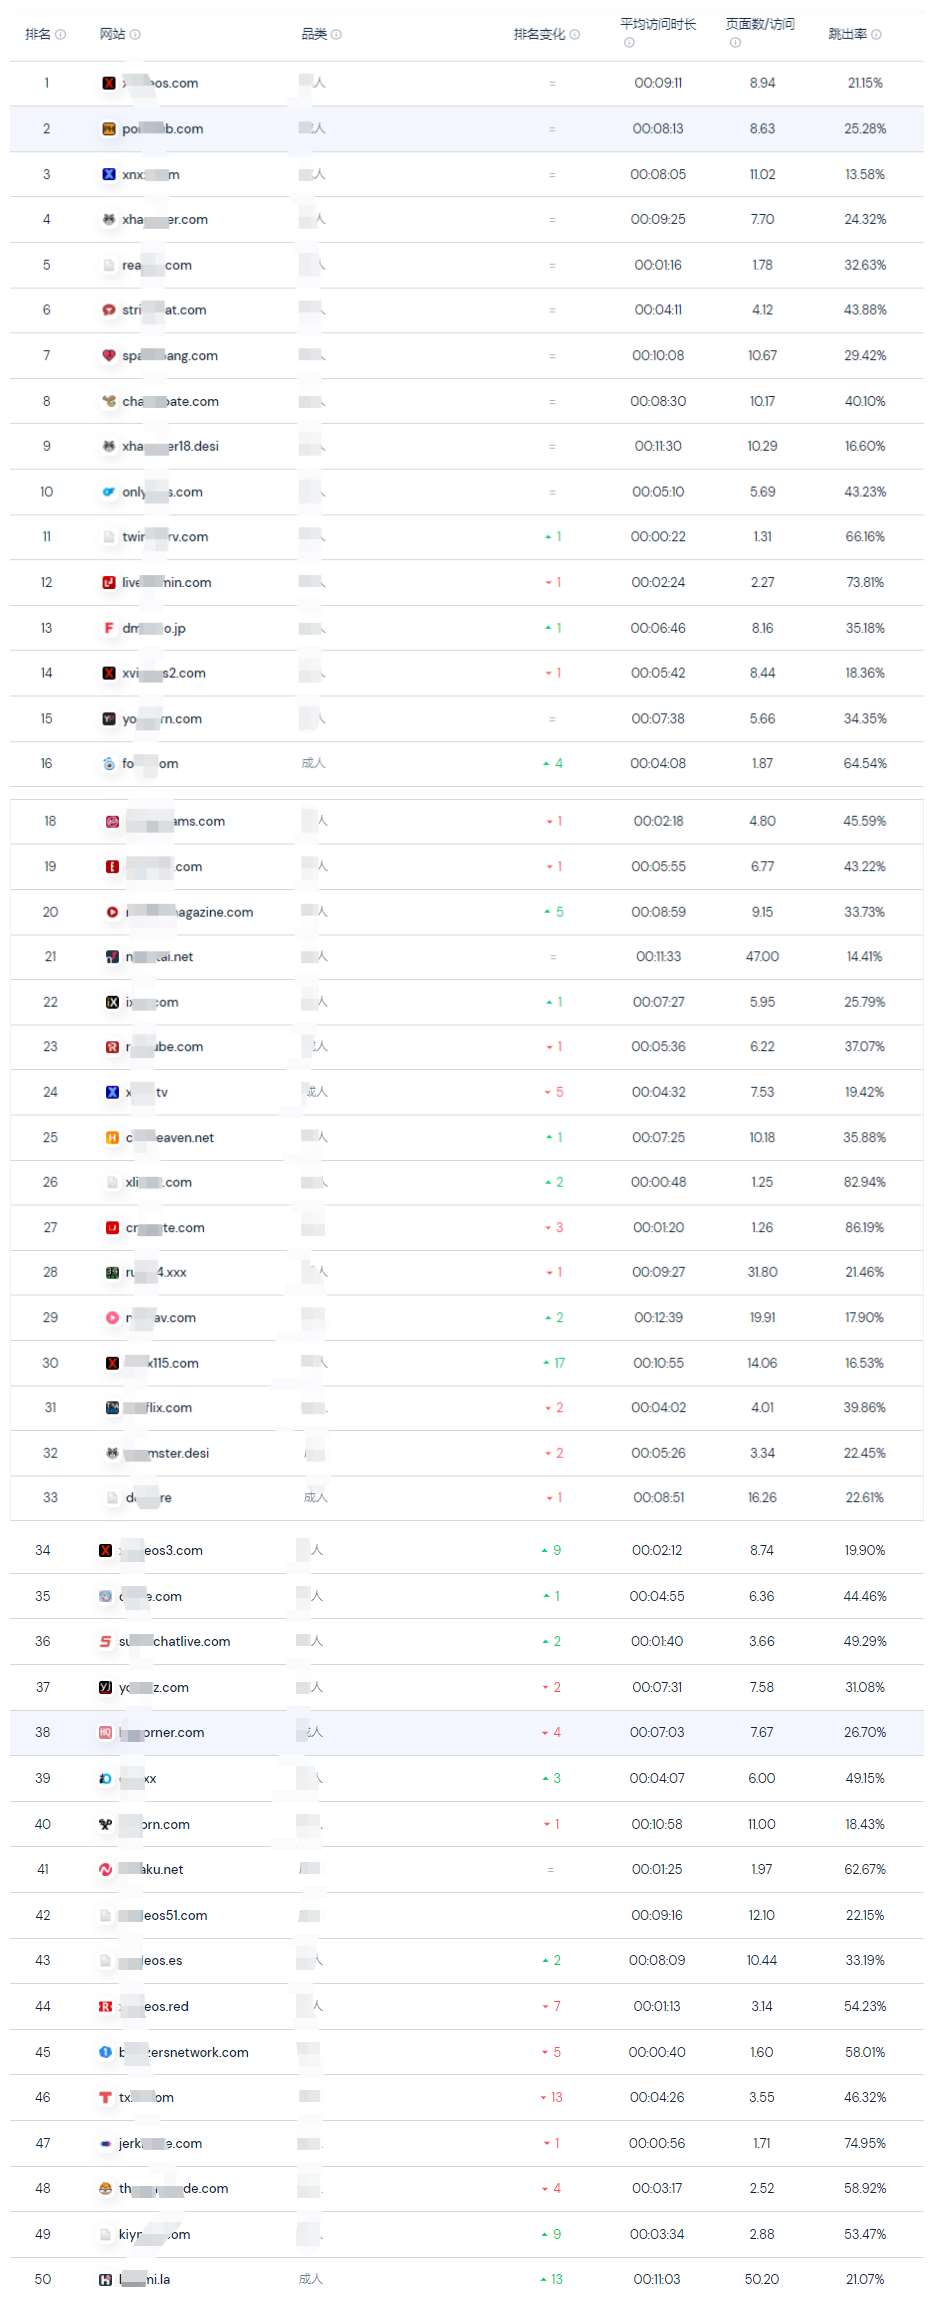This screenshot has width=934, height=2297.
Task: Sort by the 平均访问时长 column header
Action: (x=658, y=24)
